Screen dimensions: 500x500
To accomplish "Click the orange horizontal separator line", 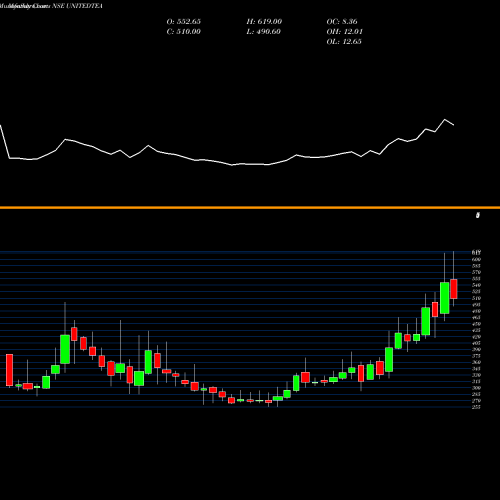I will pos(250,208).
